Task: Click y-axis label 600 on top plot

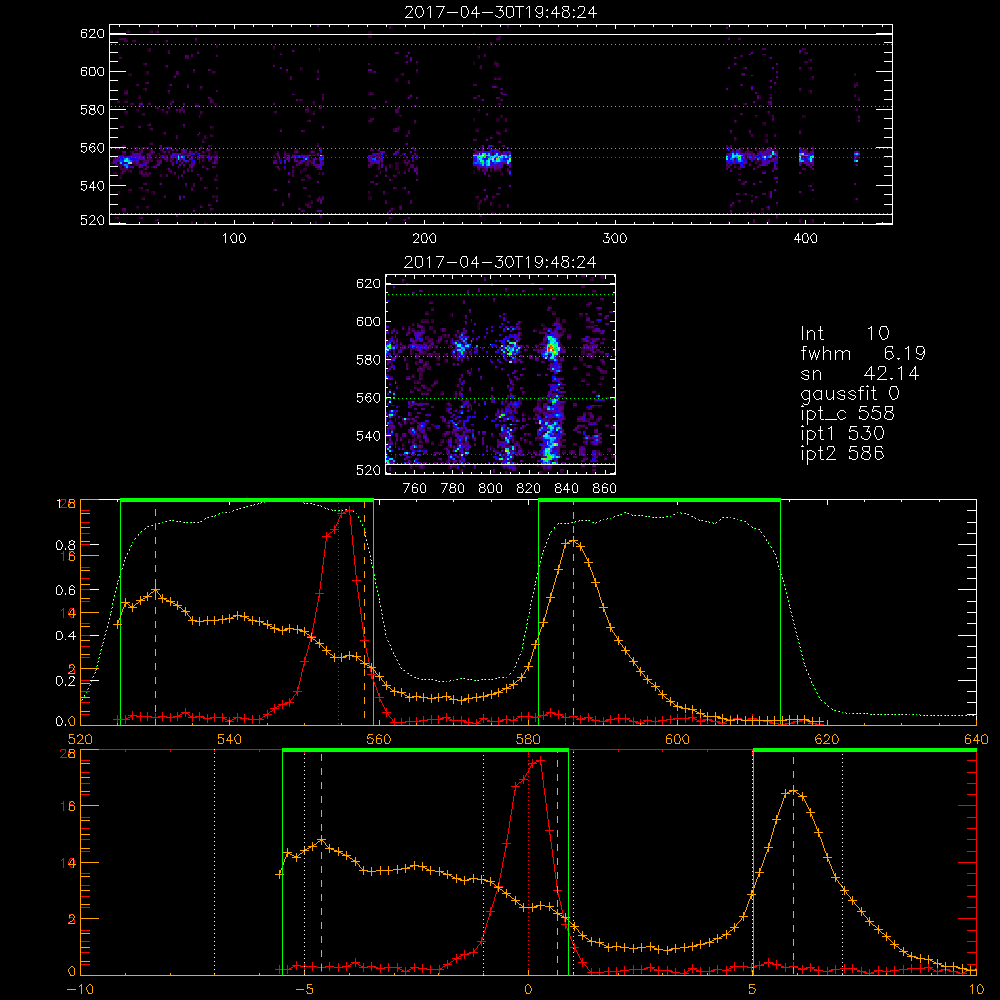Action: pyautogui.click(x=92, y=71)
